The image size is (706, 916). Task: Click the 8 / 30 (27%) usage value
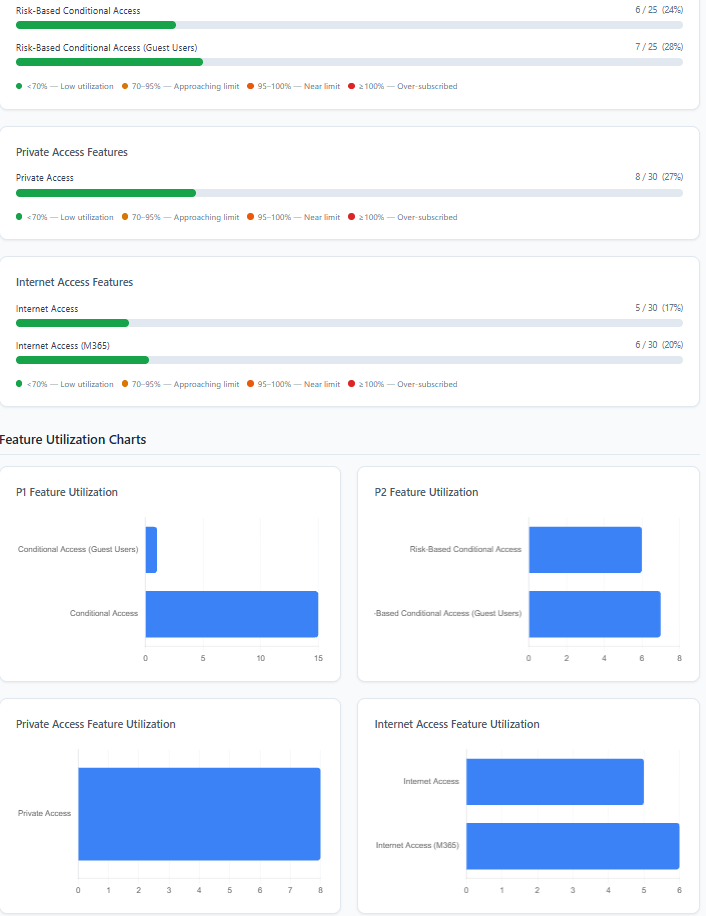(x=658, y=177)
